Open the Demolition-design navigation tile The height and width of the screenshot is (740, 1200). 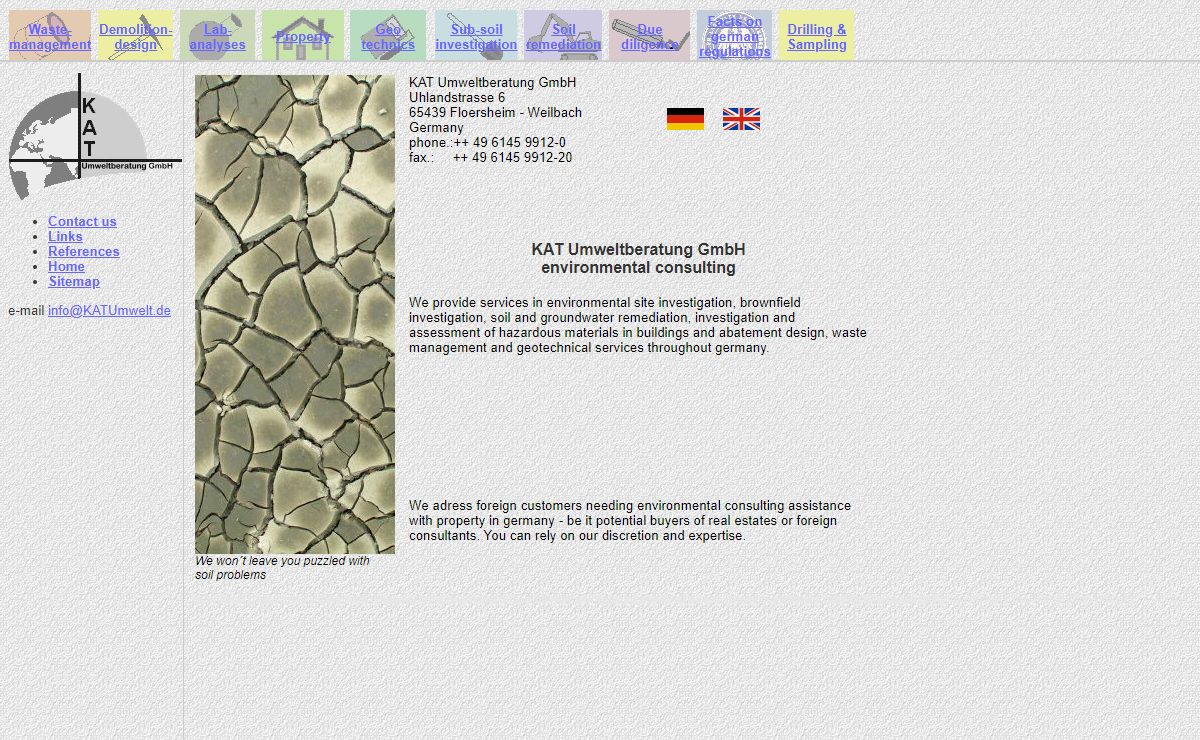click(x=135, y=36)
